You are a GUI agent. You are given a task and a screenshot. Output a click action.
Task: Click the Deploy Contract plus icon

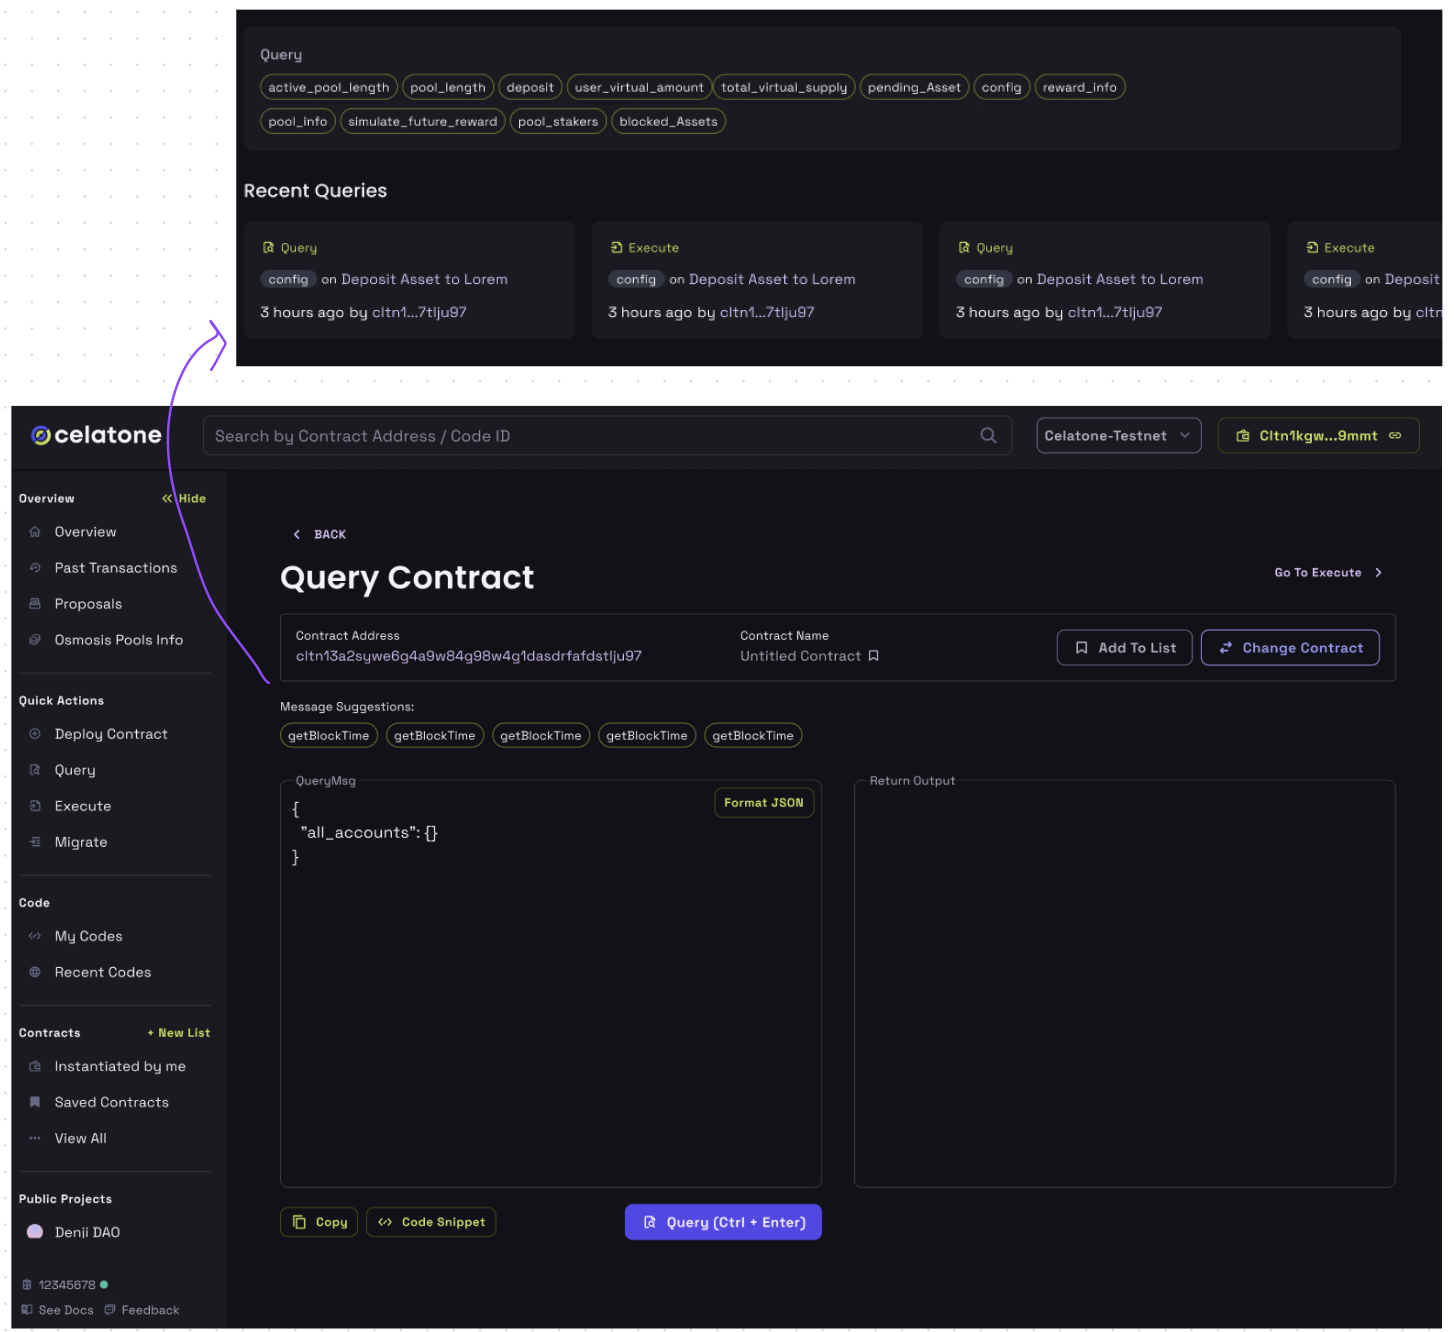pyautogui.click(x=35, y=734)
